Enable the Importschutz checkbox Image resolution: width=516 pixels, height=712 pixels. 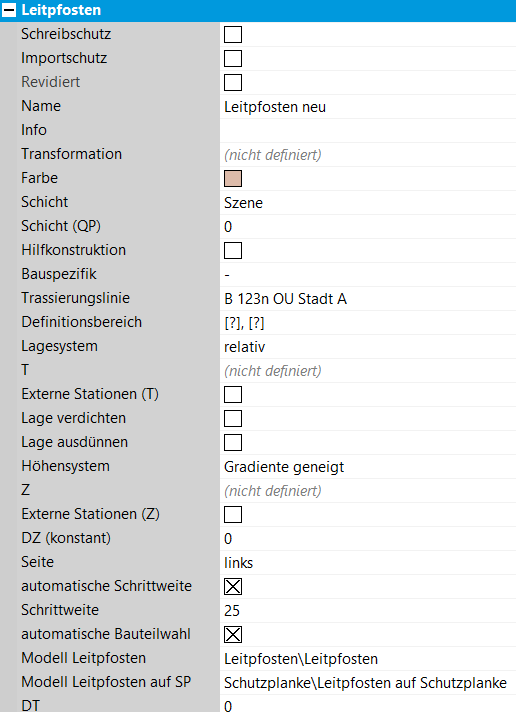[233, 59]
